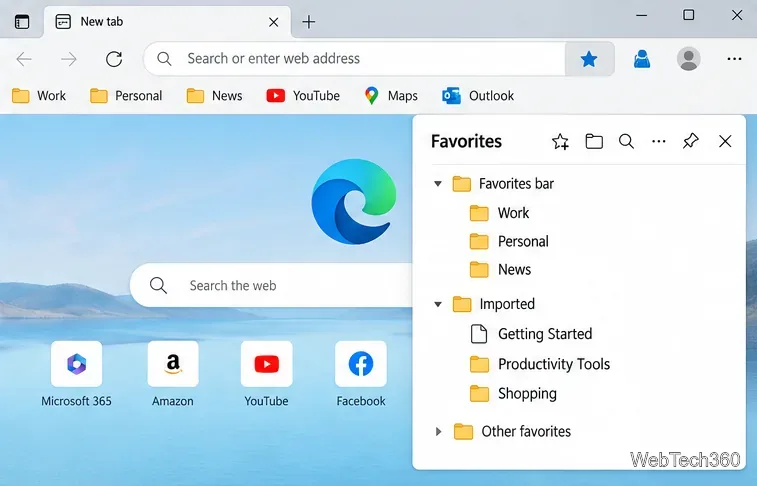The image size is (757, 486).
Task: Open the browser essentials shopping icon
Action: 642,59
